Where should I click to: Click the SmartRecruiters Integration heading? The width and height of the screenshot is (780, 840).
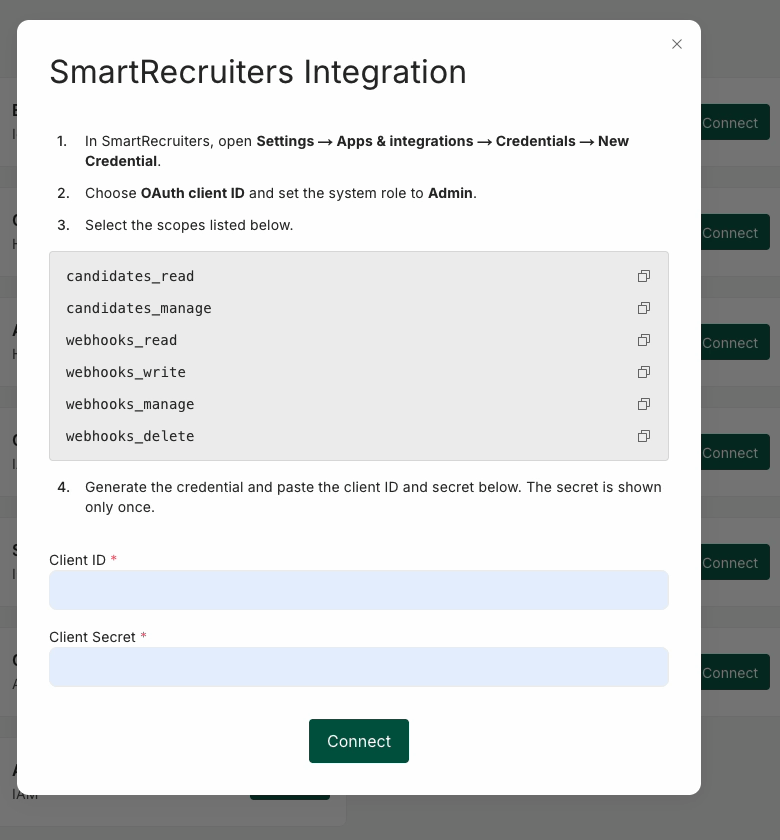pos(258,72)
